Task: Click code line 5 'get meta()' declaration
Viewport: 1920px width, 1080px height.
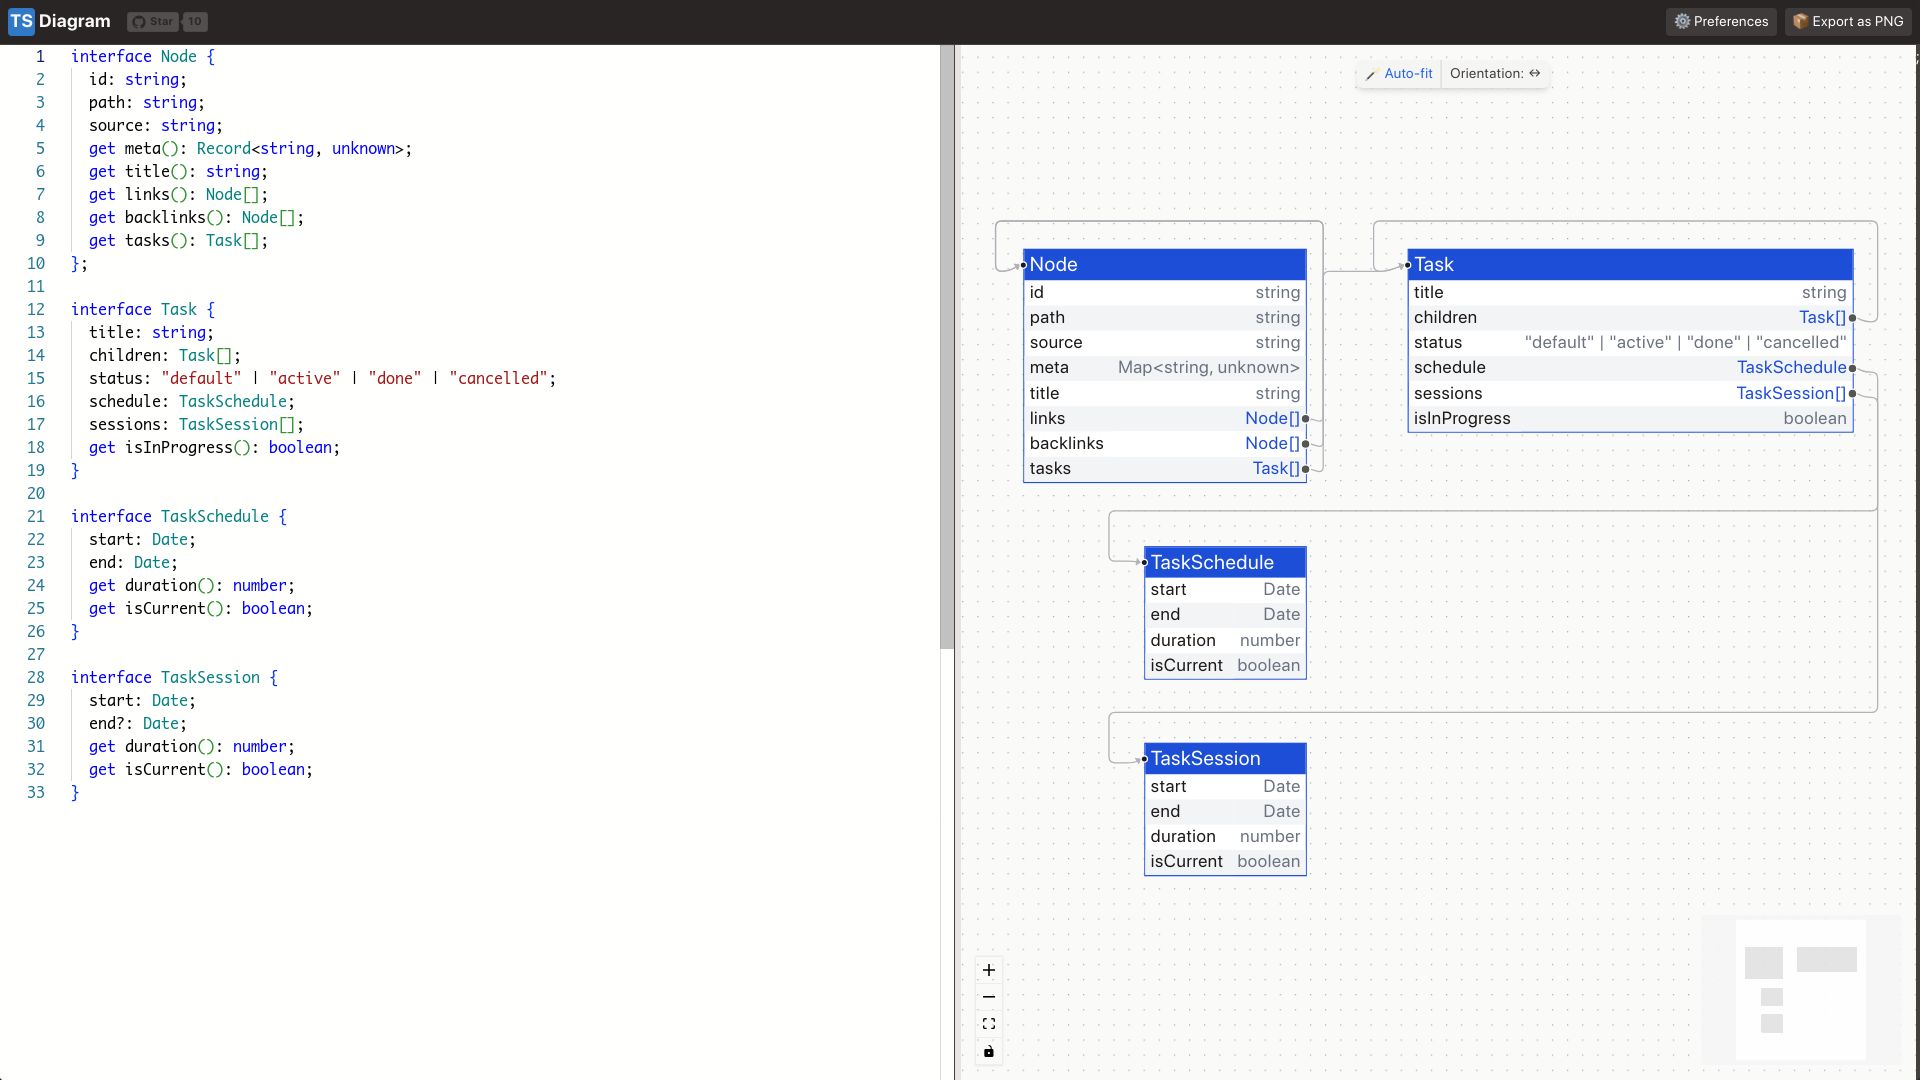Action: point(250,148)
